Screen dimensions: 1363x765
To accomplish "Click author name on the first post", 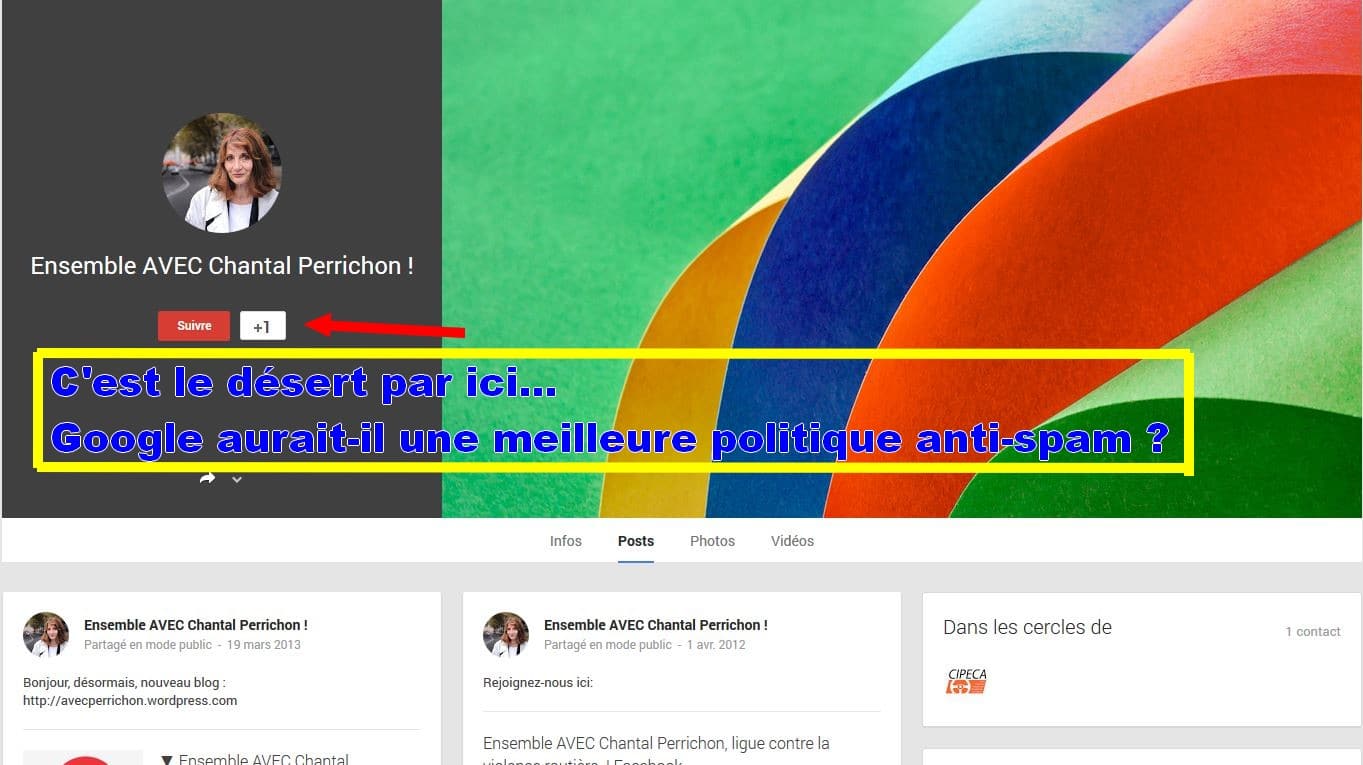I will [x=196, y=625].
